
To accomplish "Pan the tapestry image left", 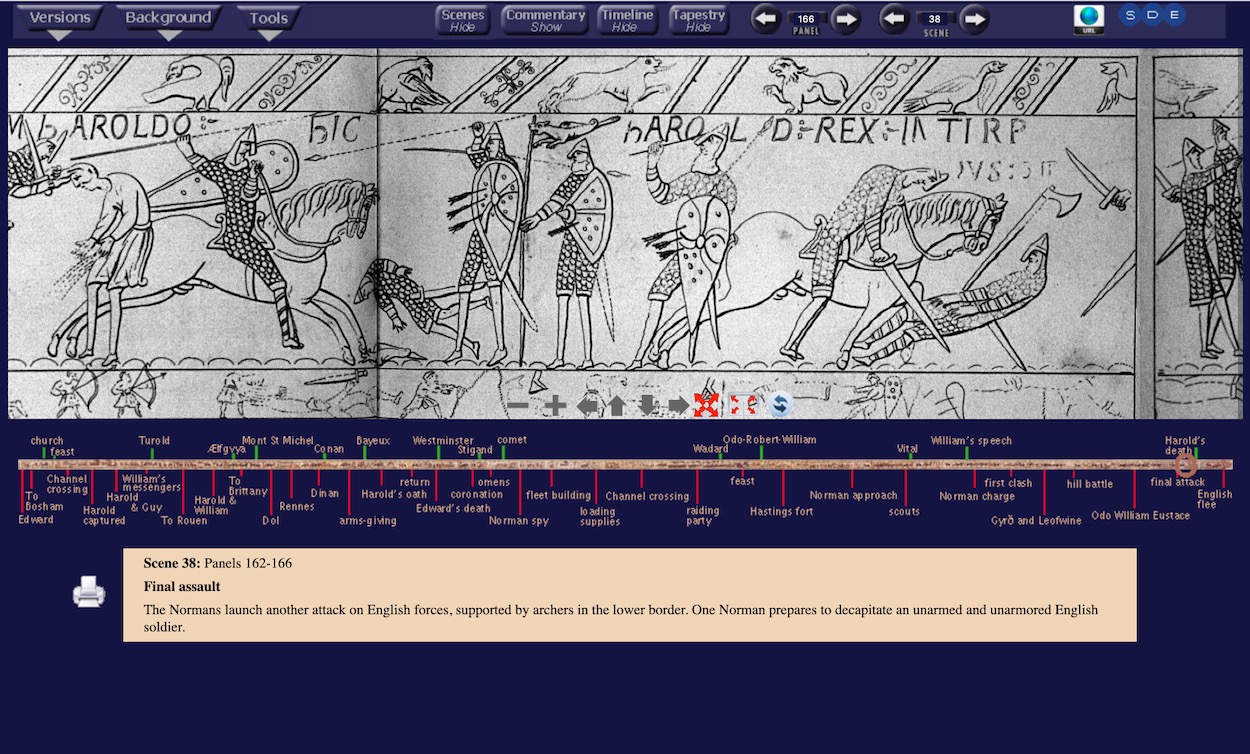I will click(588, 405).
